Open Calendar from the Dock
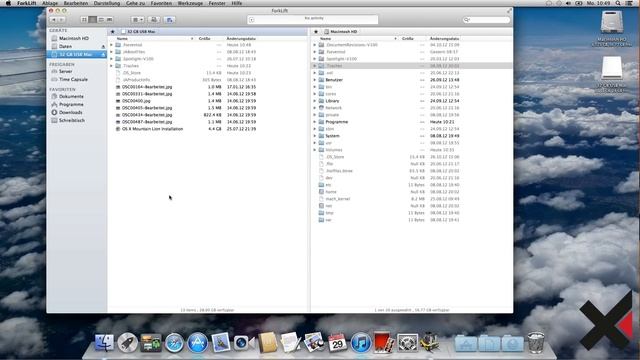The image size is (640, 360). 338,342
